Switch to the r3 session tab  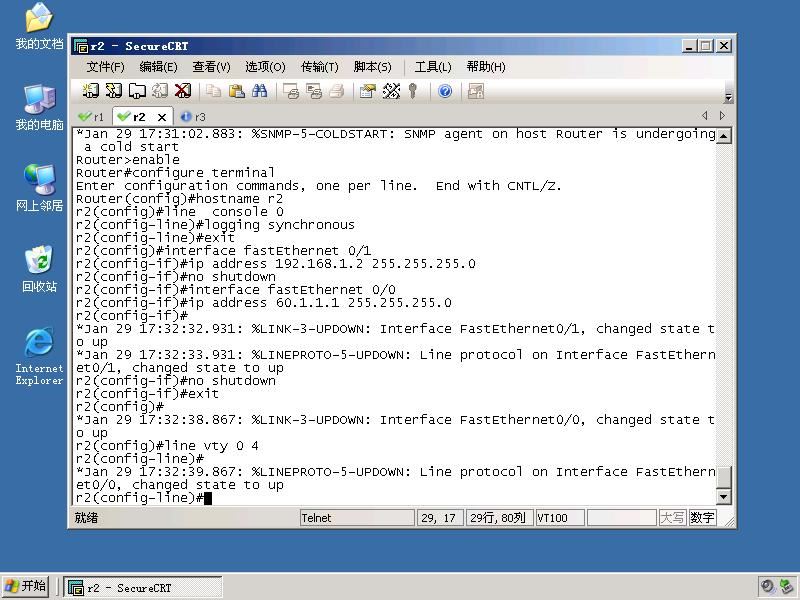(193, 117)
